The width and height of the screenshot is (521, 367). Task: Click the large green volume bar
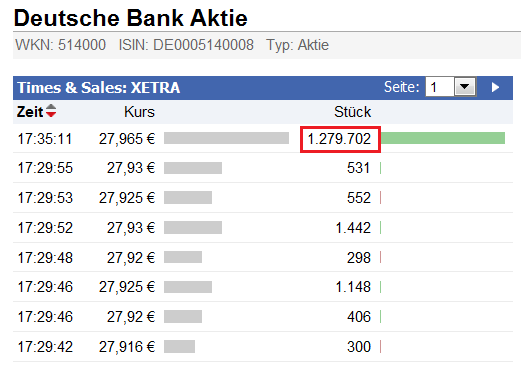coord(443,138)
